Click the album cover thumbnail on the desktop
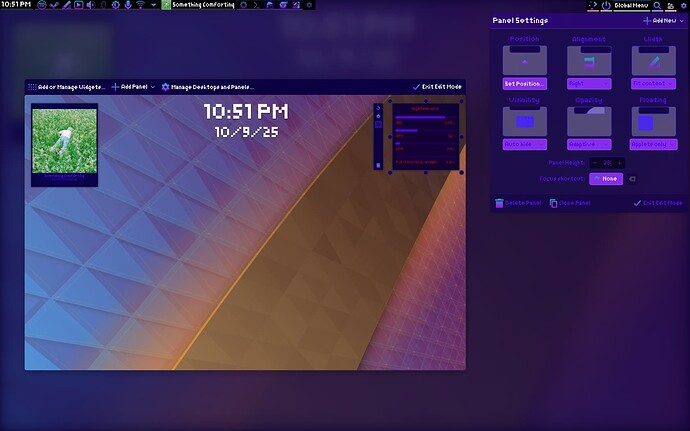This screenshot has width=690, height=431. [x=64, y=141]
